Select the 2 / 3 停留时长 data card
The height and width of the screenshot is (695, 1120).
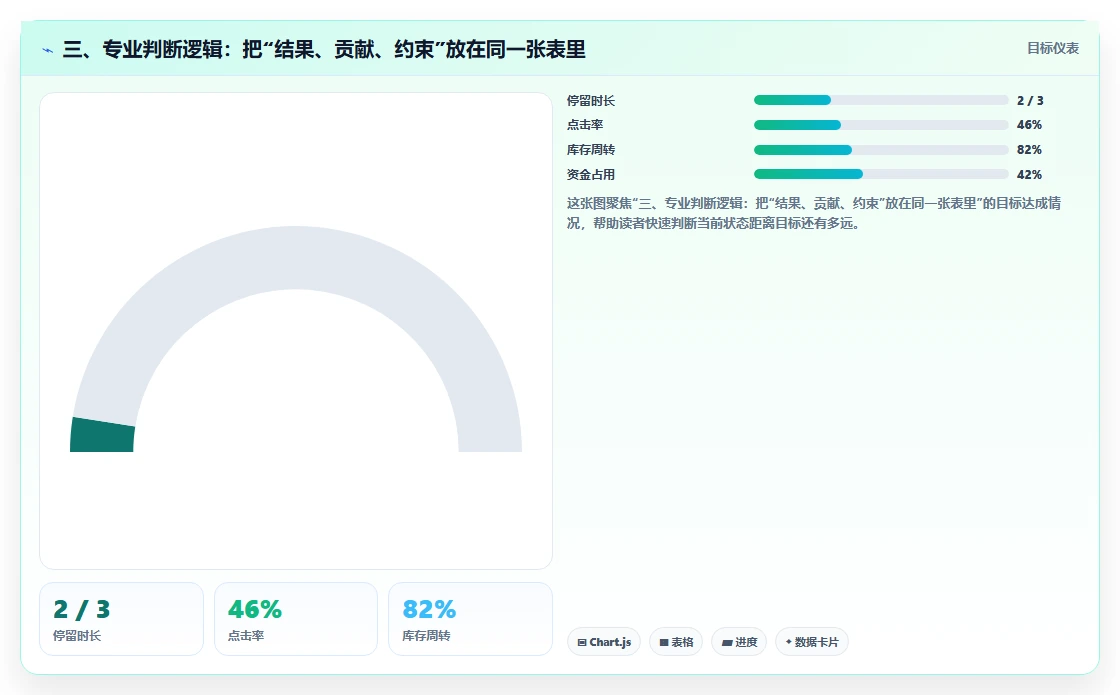[121, 619]
